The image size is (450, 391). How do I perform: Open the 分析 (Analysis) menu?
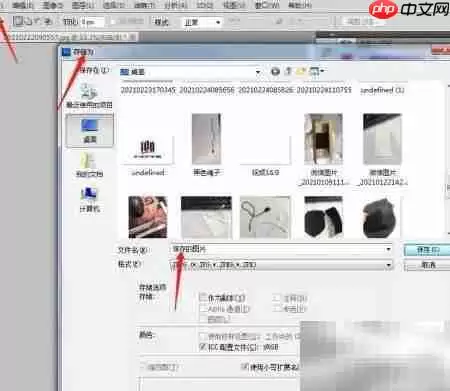coord(176,5)
